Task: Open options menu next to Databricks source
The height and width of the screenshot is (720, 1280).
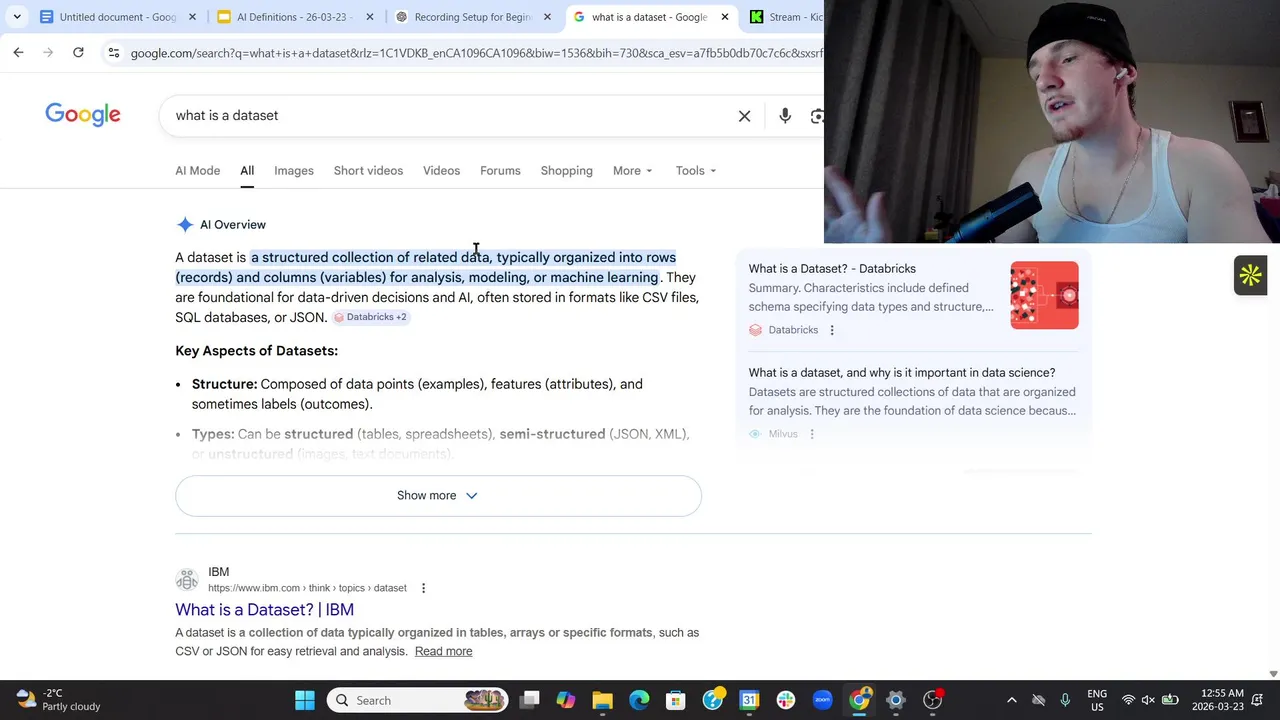Action: (x=831, y=330)
